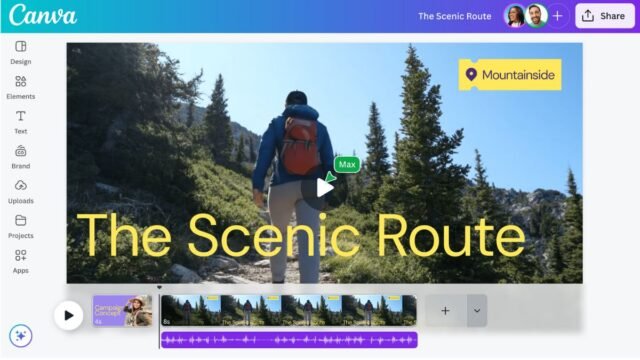Play the video from canvas center
Viewport: 640px width, 360px height.
point(324,188)
